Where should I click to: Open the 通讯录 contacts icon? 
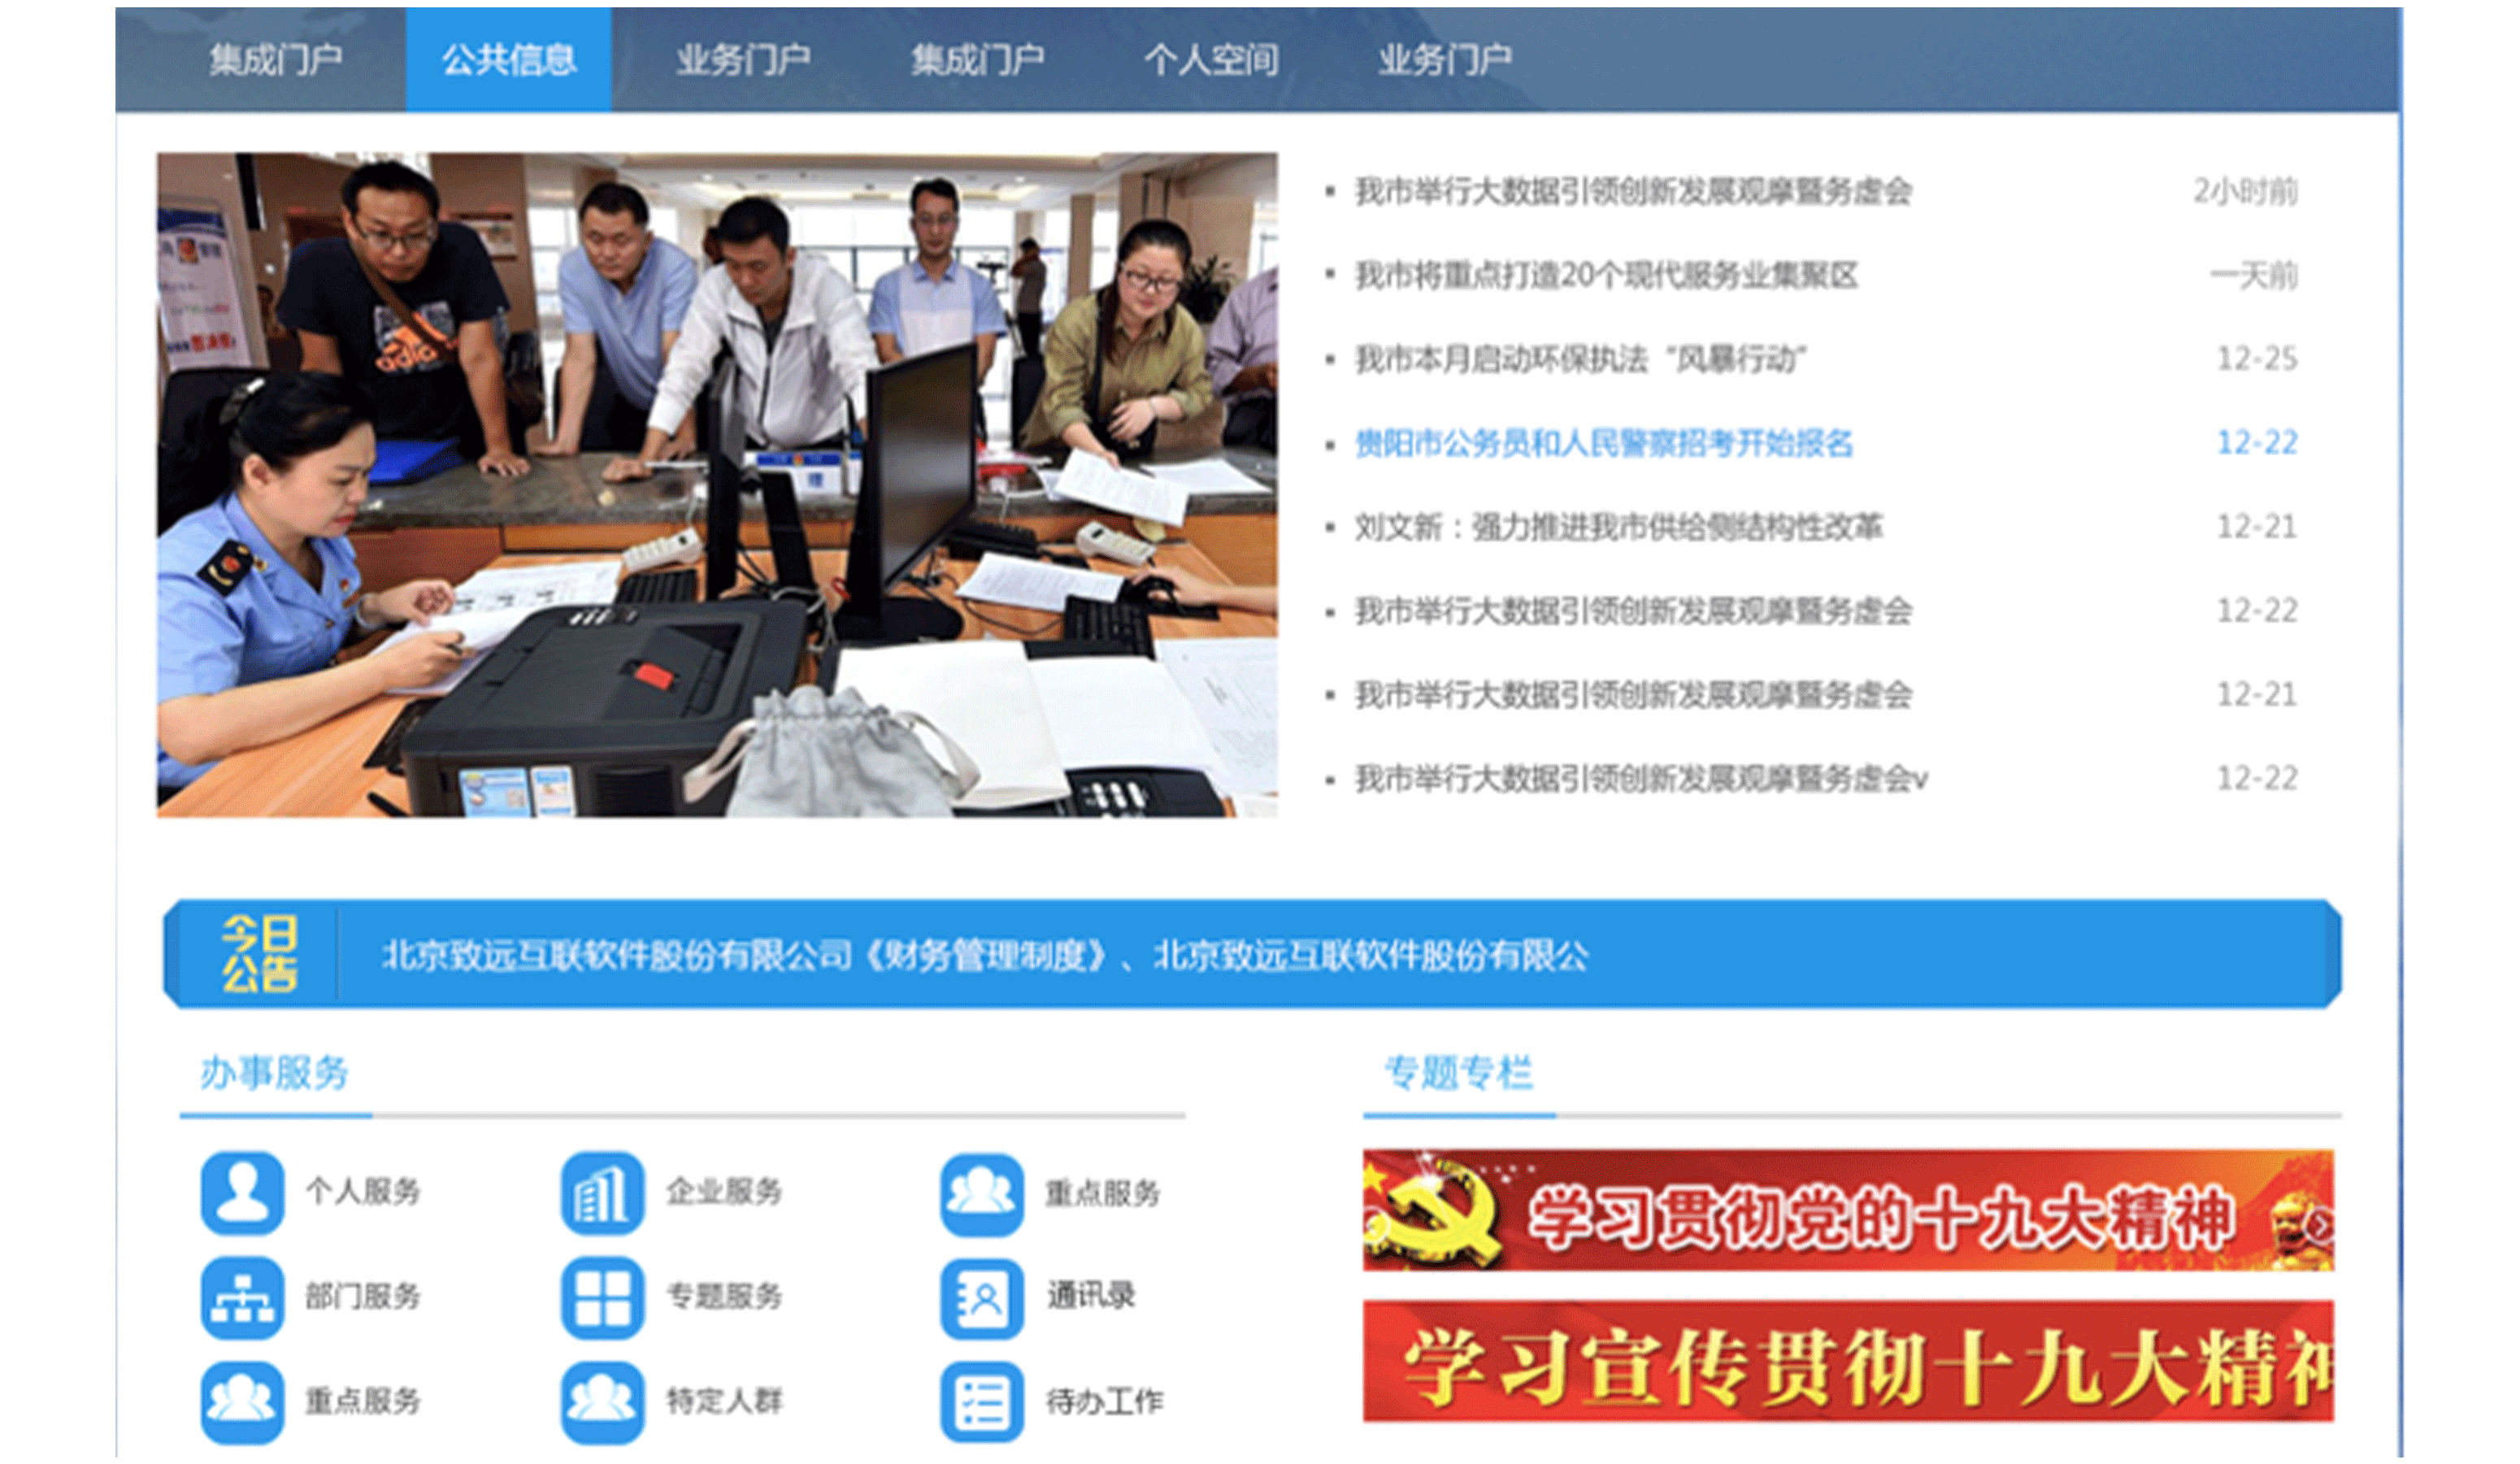click(981, 1298)
